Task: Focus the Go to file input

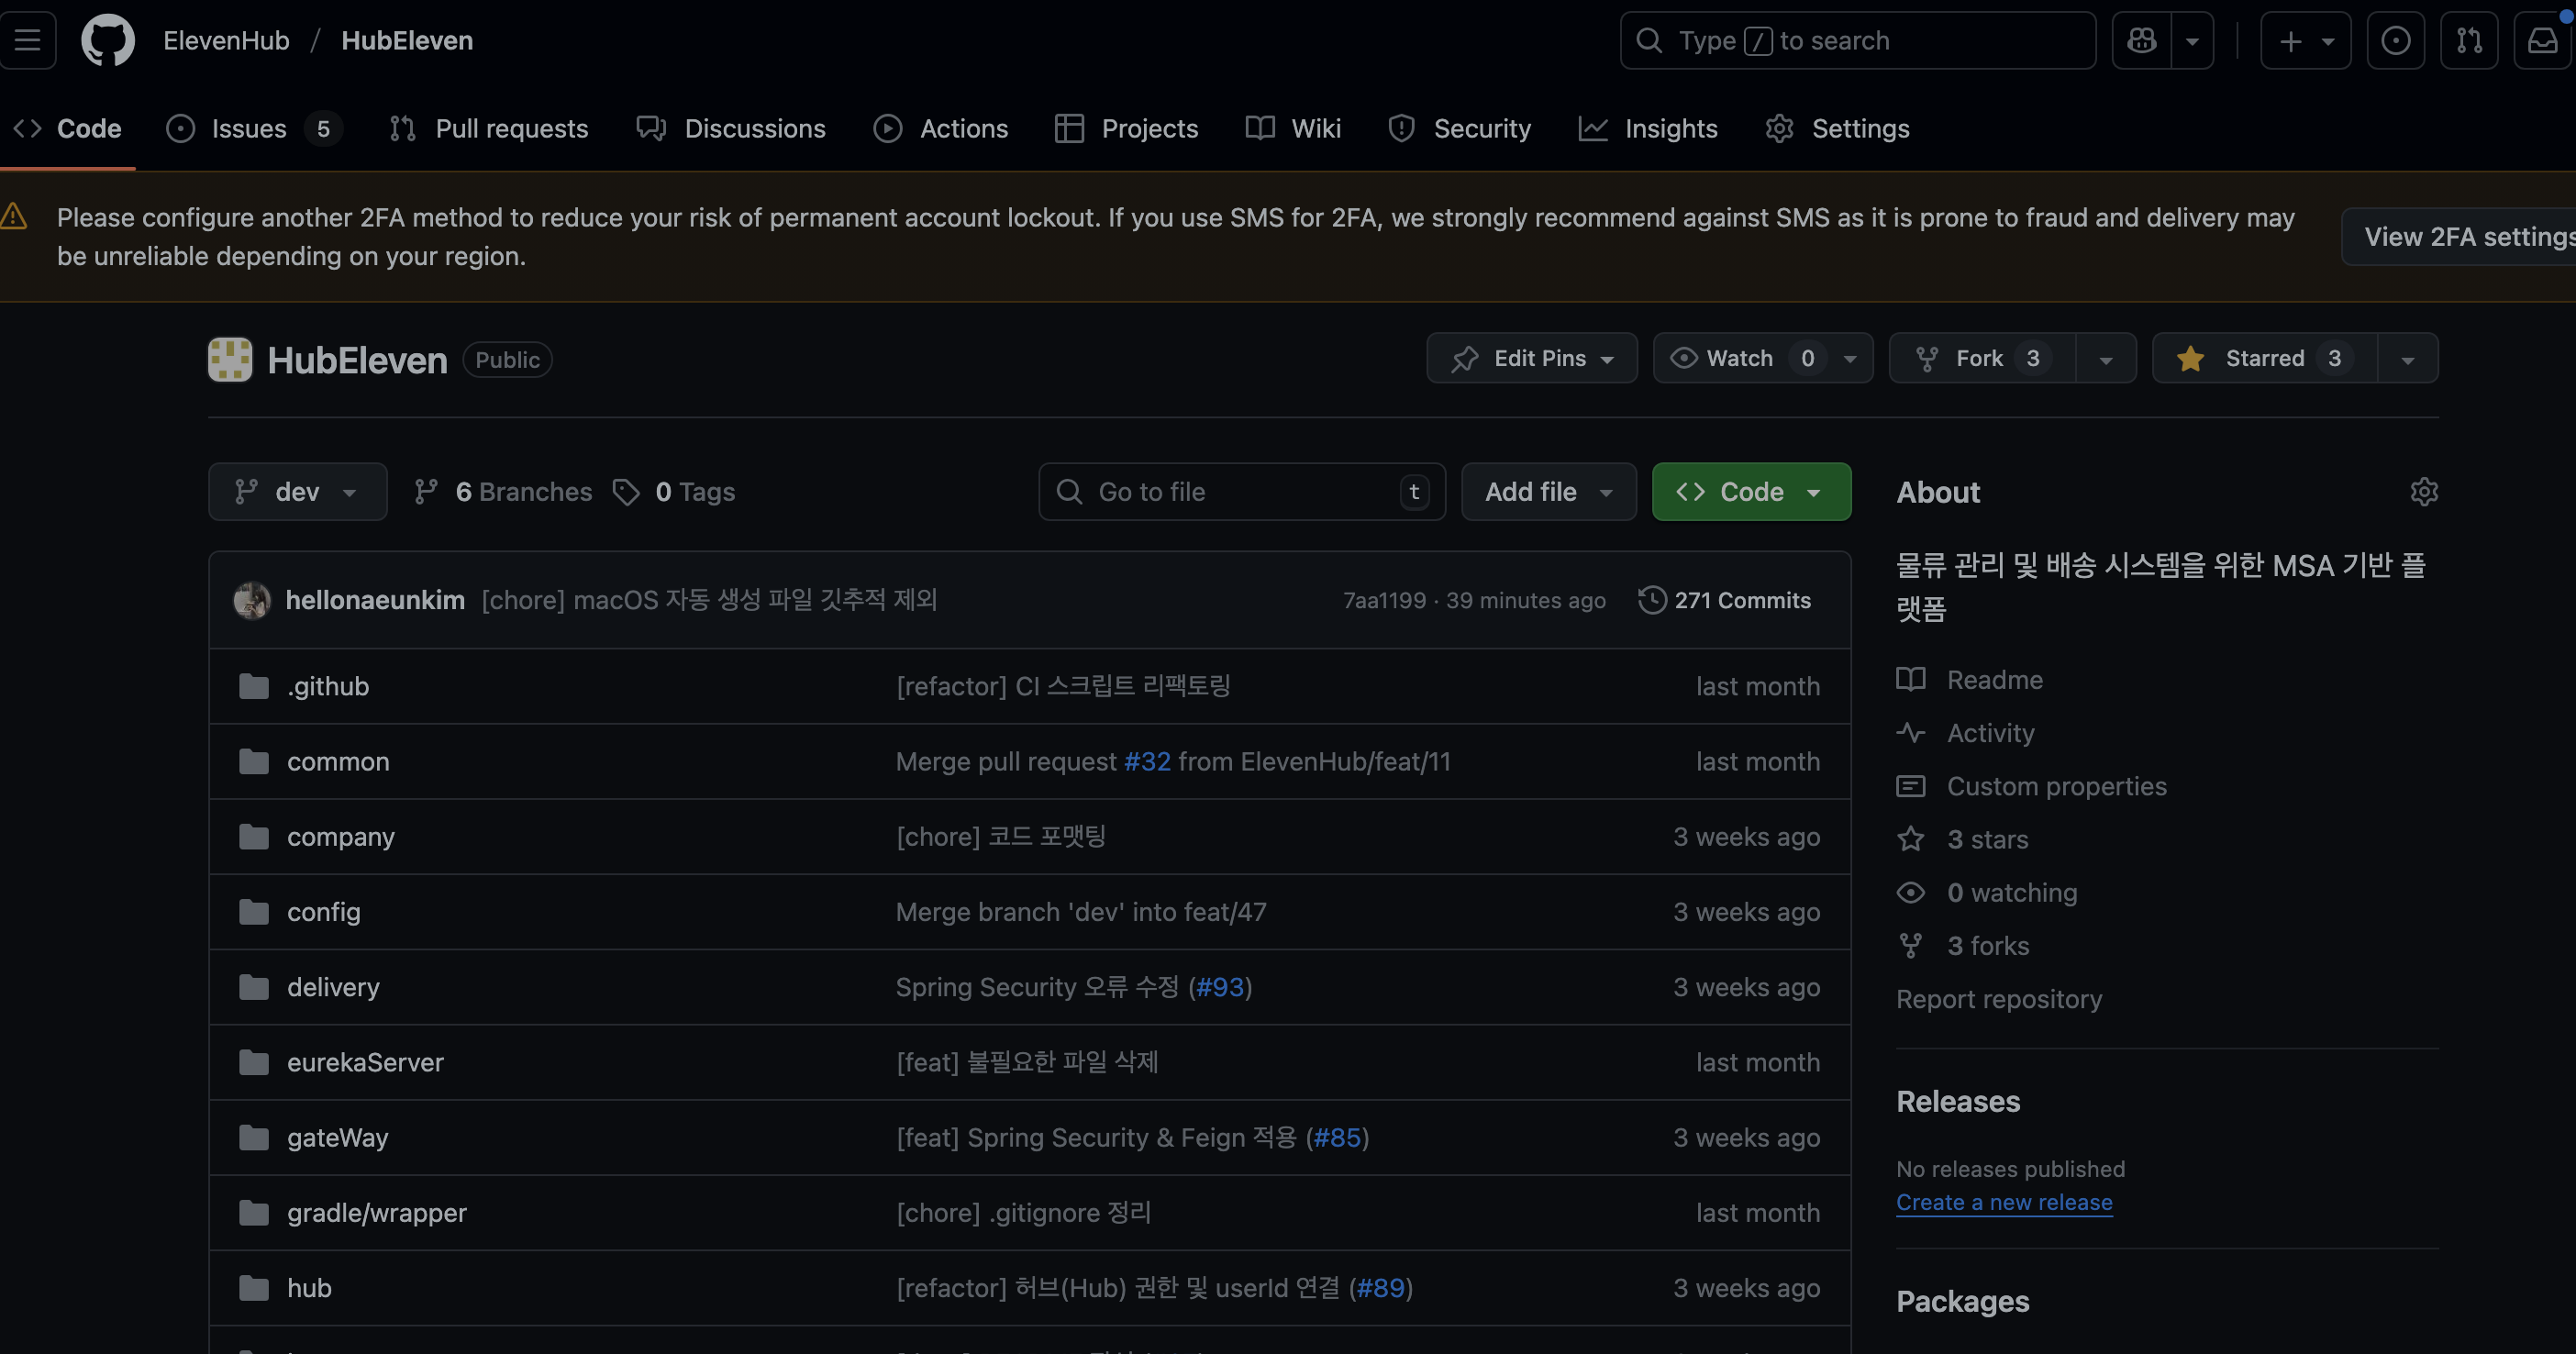Action: (1242, 491)
